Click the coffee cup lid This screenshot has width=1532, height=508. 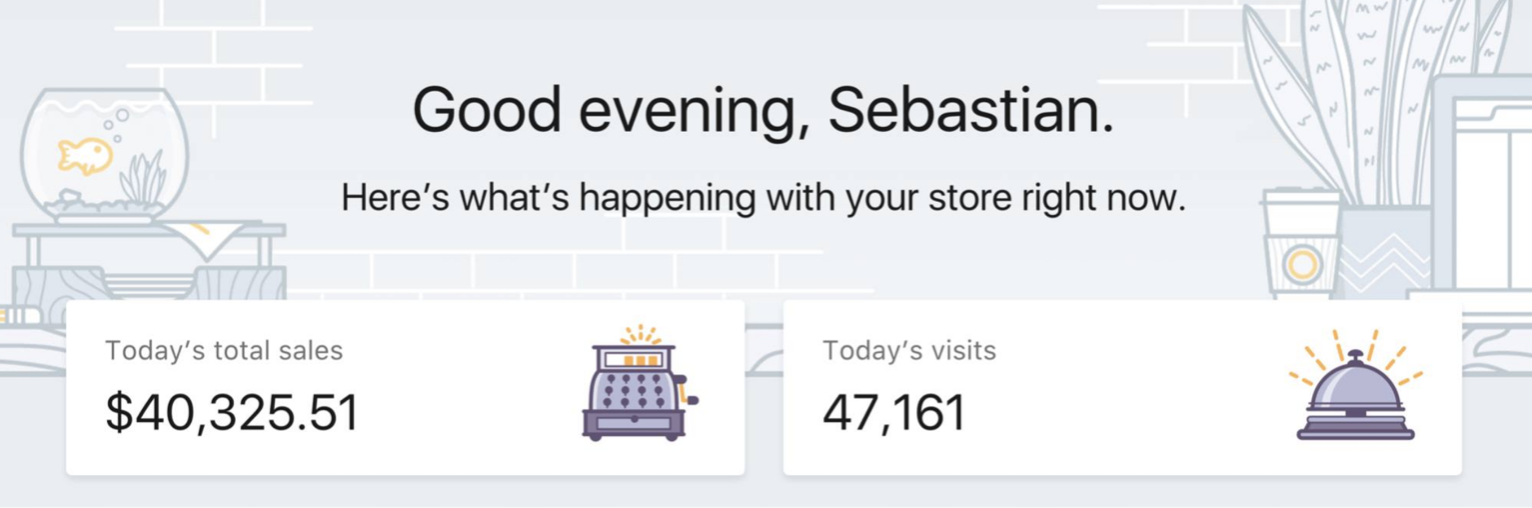tap(1301, 196)
